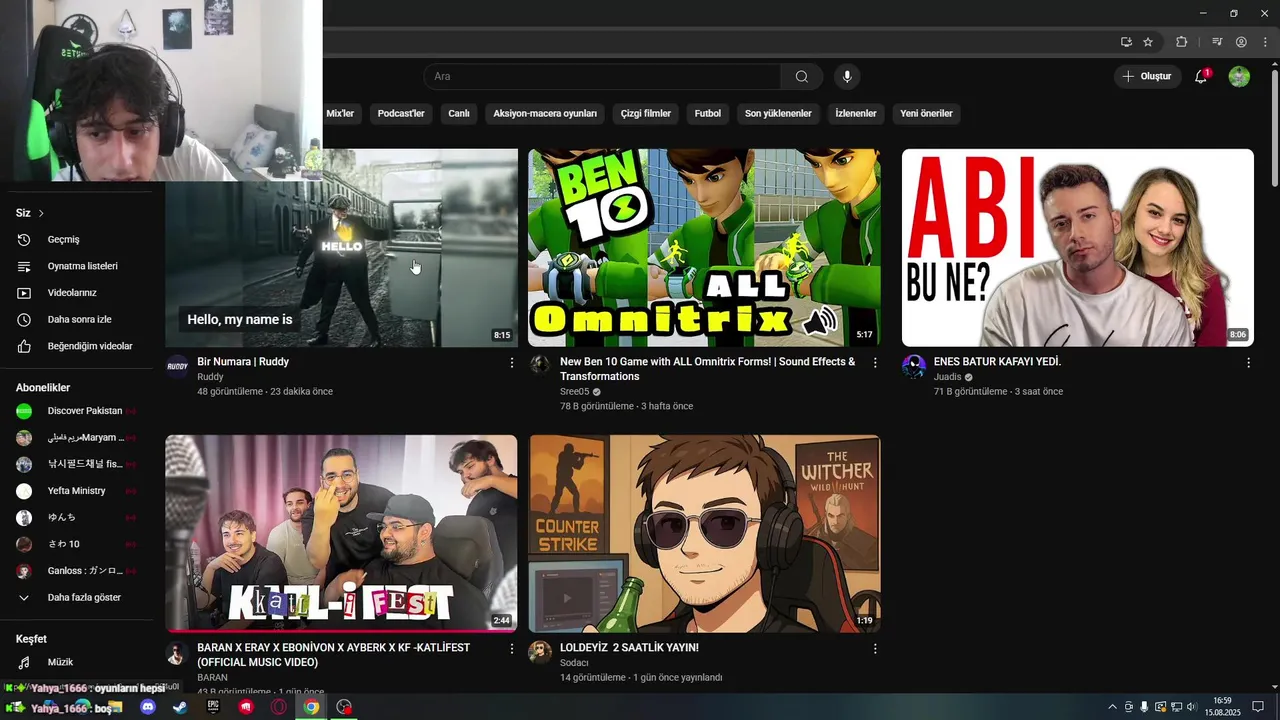Select the Futbol filter chip
Image resolution: width=1280 pixels, height=720 pixels.
coord(708,113)
